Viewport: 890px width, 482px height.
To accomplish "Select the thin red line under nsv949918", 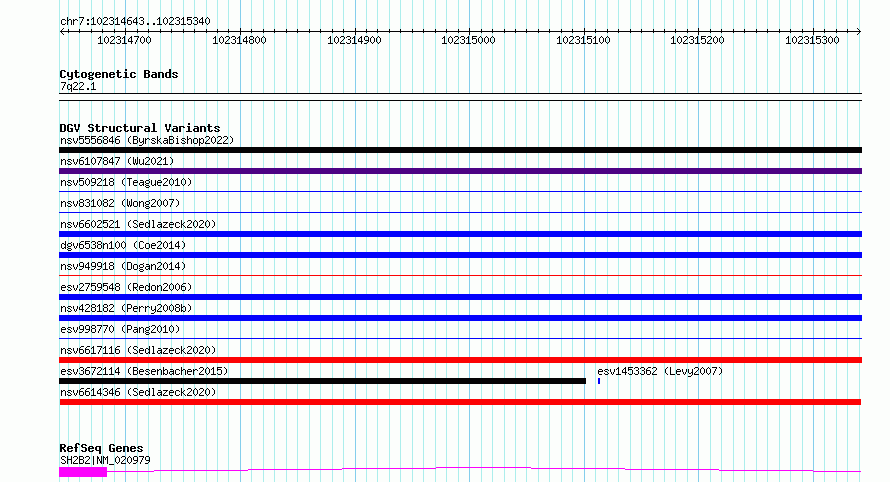I will (x=460, y=276).
